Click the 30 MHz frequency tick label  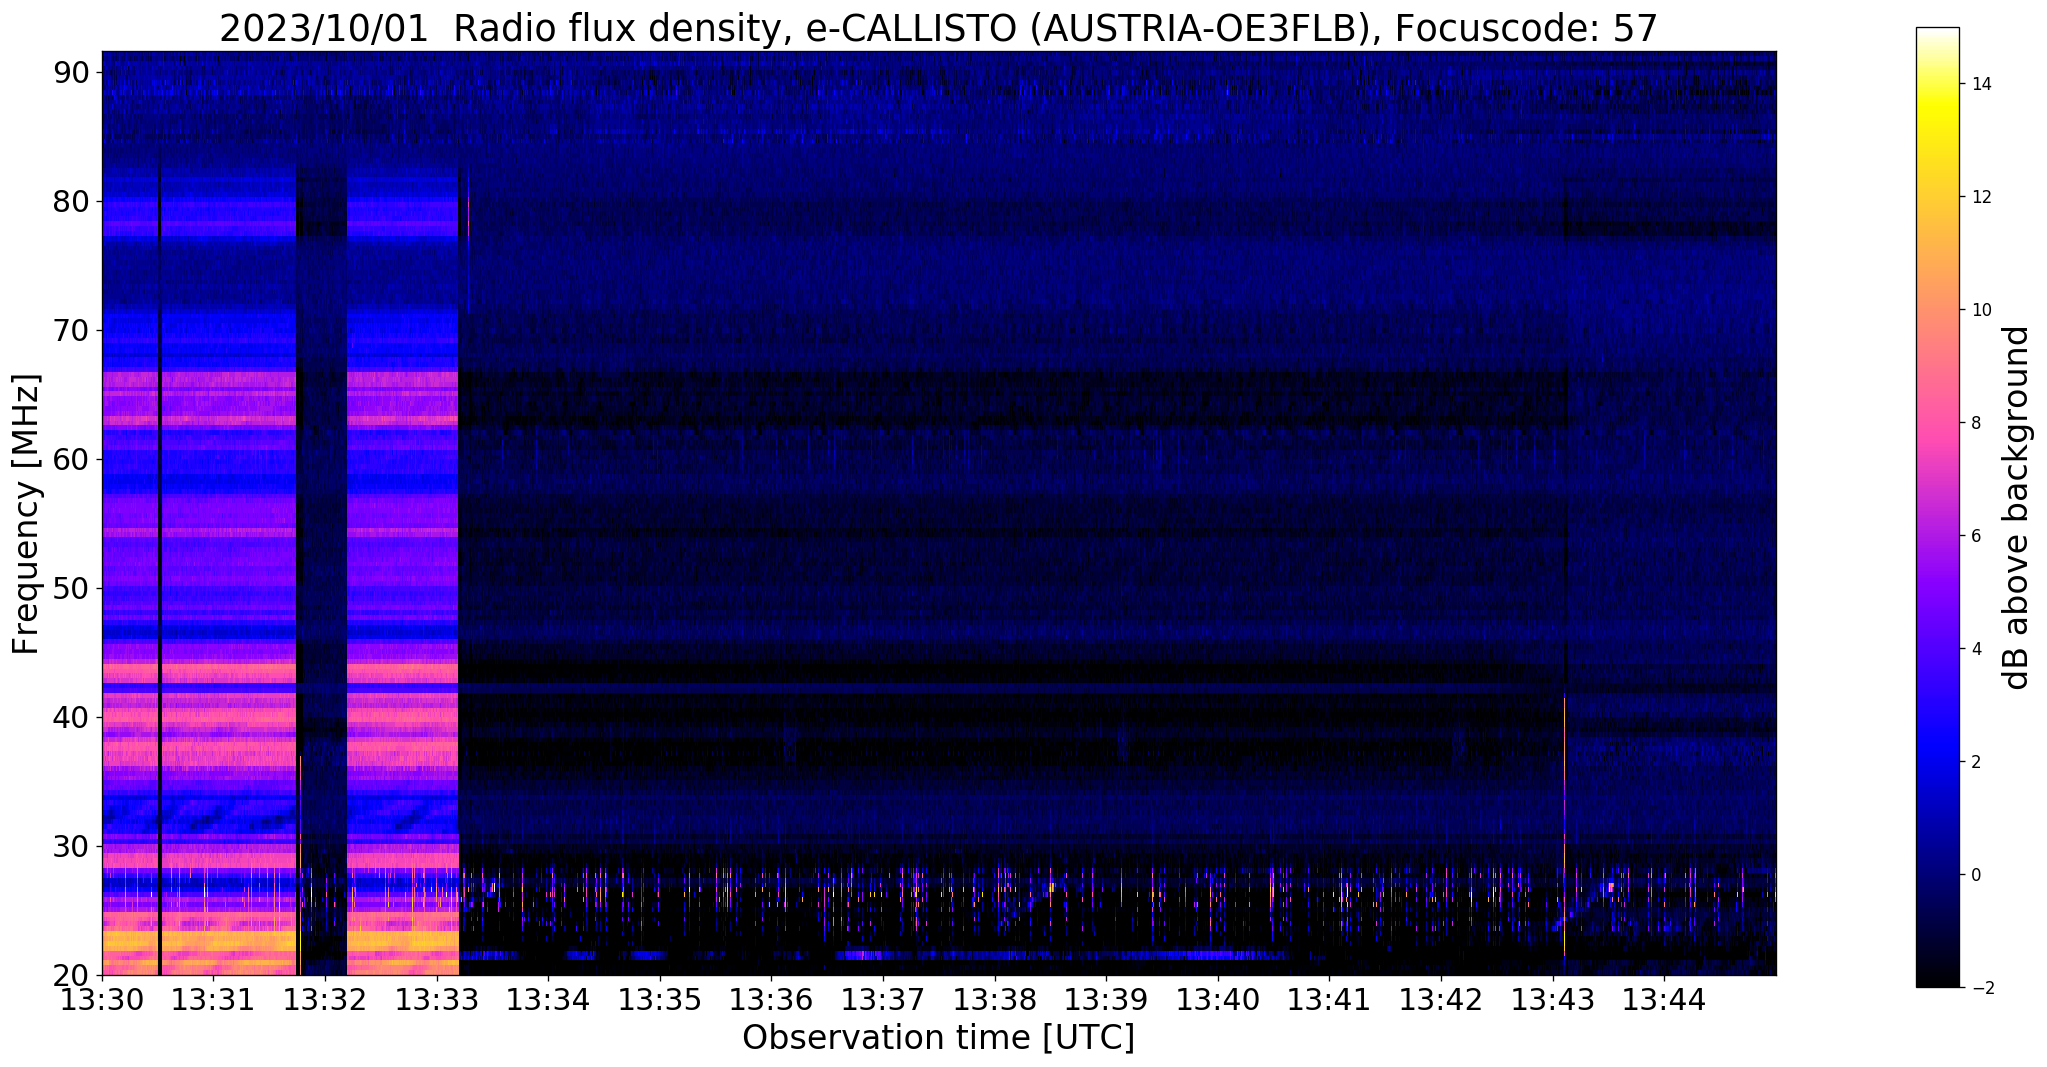click(x=73, y=846)
